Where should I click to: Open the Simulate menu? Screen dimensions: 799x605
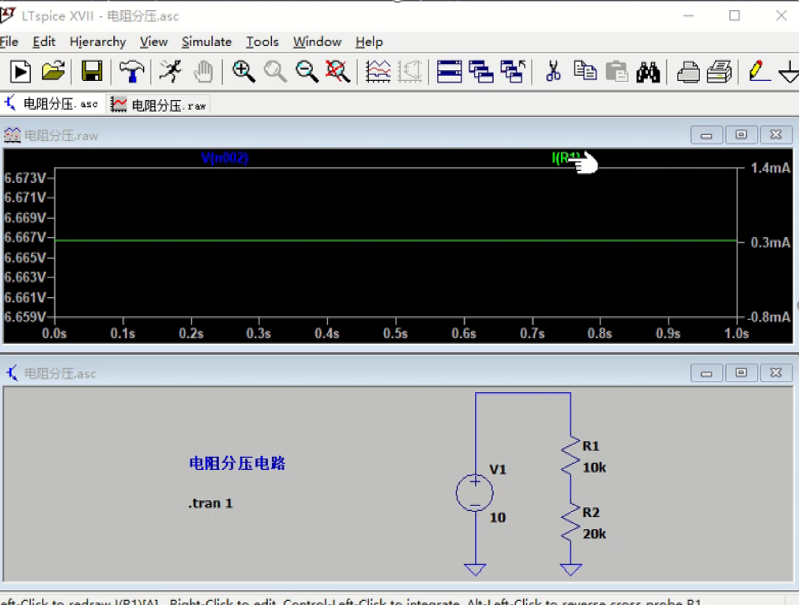tap(206, 41)
